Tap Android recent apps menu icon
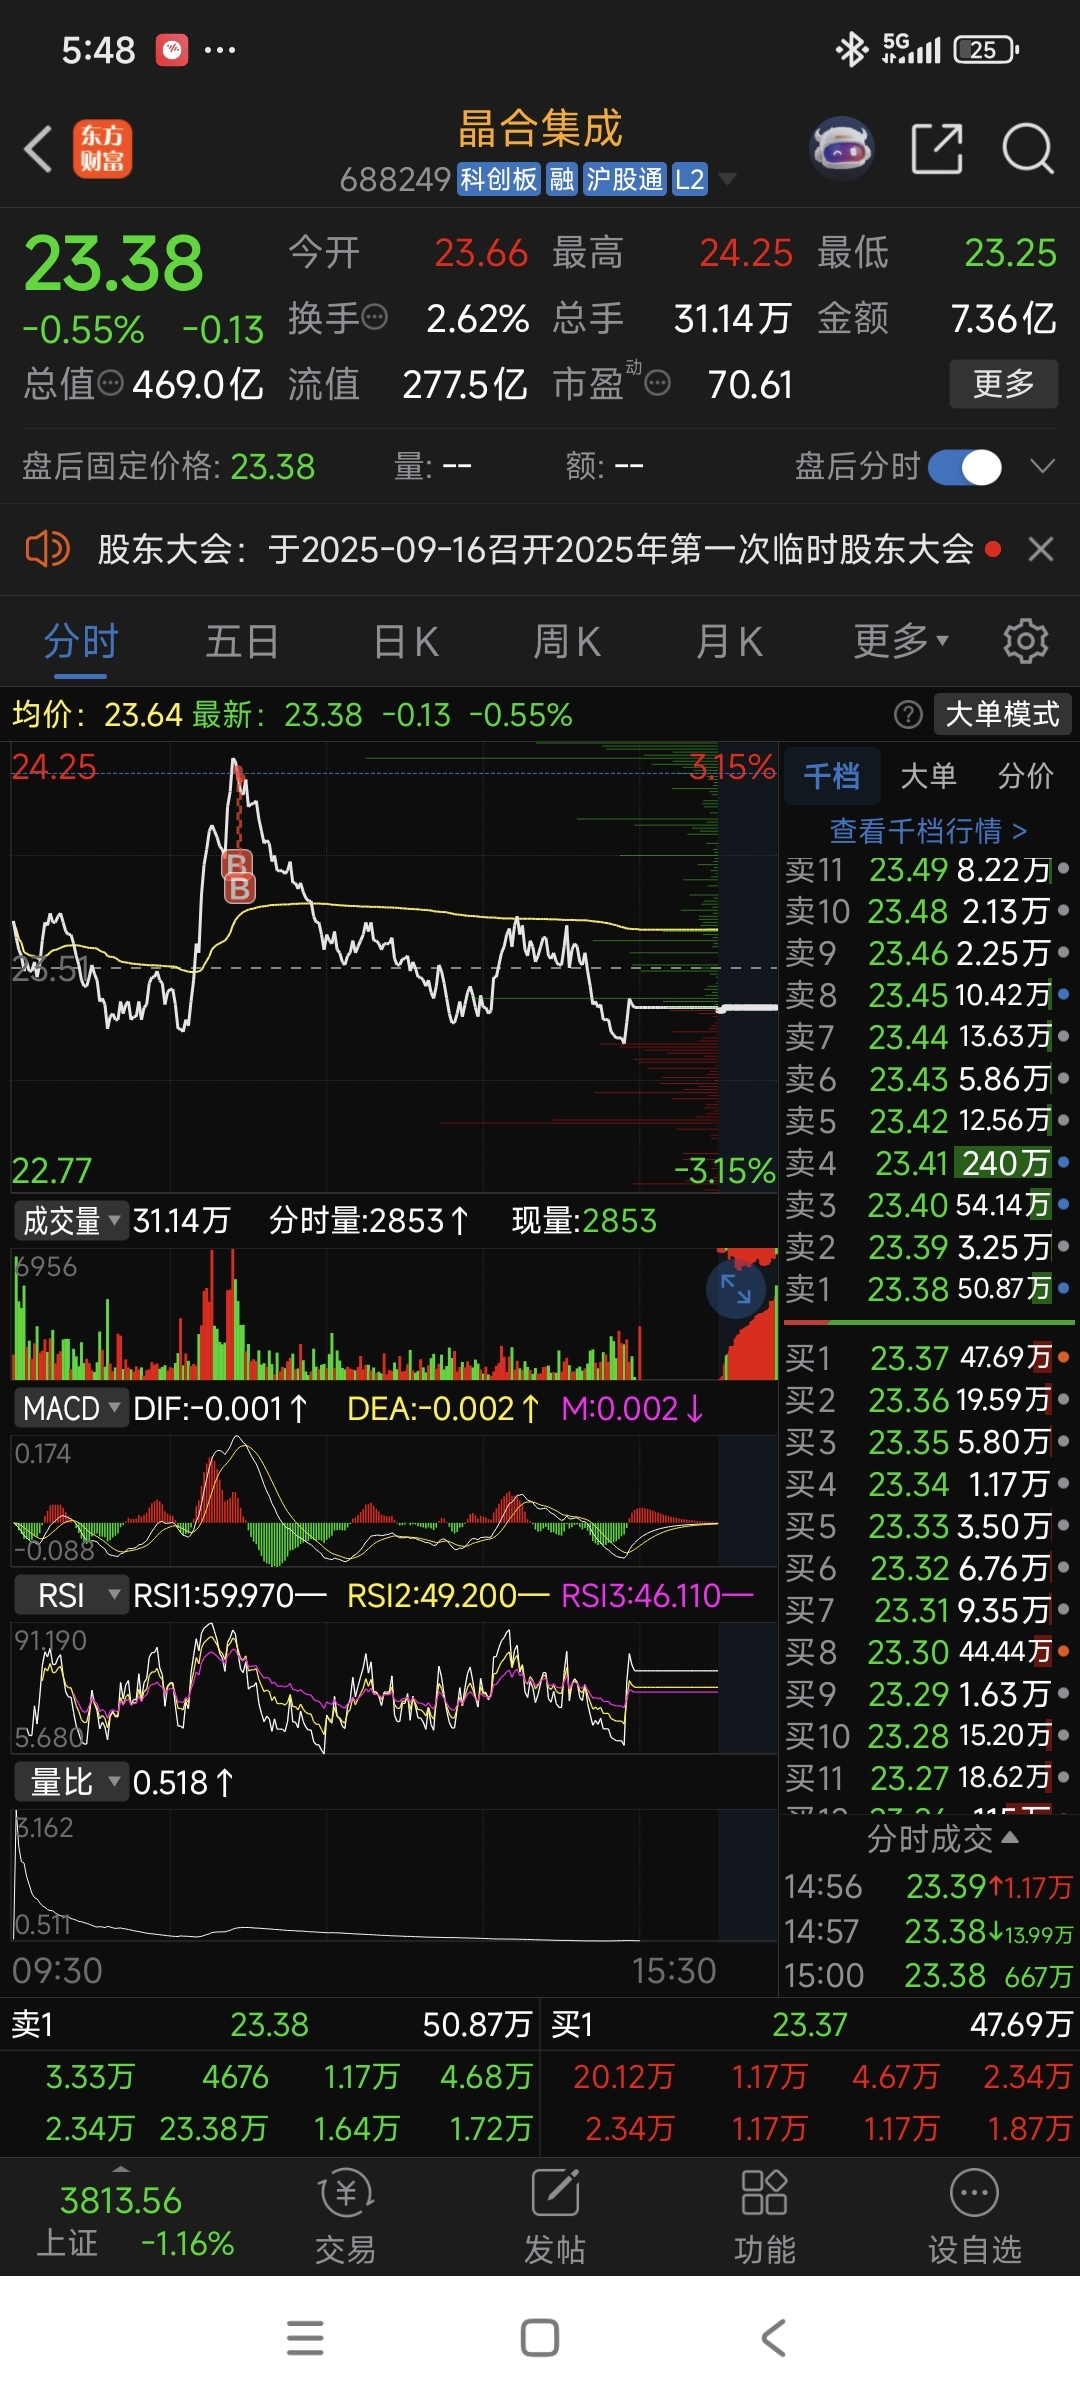The height and width of the screenshot is (2400, 1080). pos(305,2338)
